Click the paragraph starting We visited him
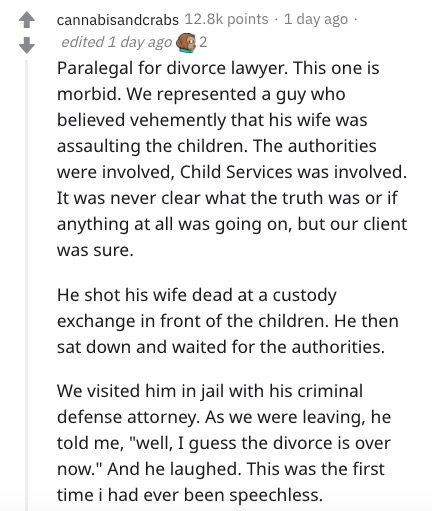Image resolution: width=432 pixels, height=511 pixels. 224,443
